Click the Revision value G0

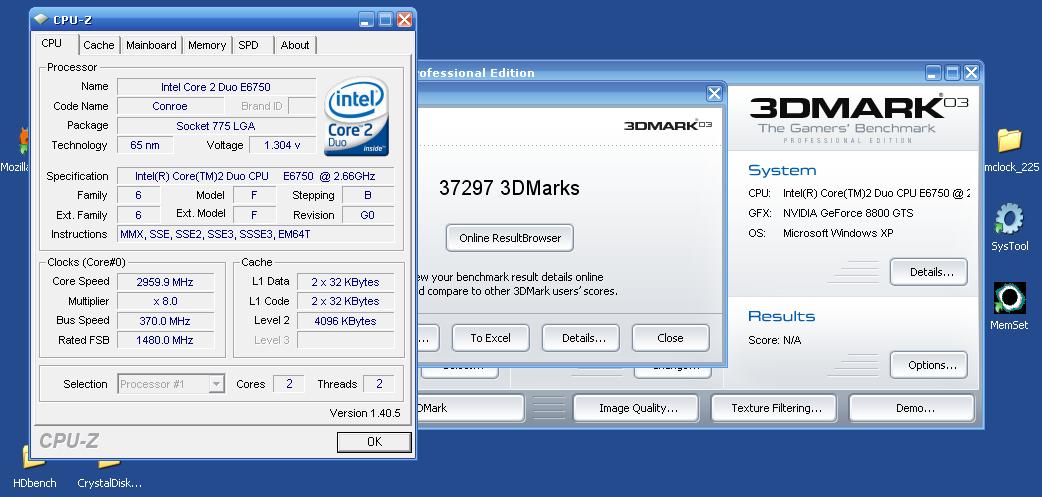pyautogui.click(x=367, y=215)
